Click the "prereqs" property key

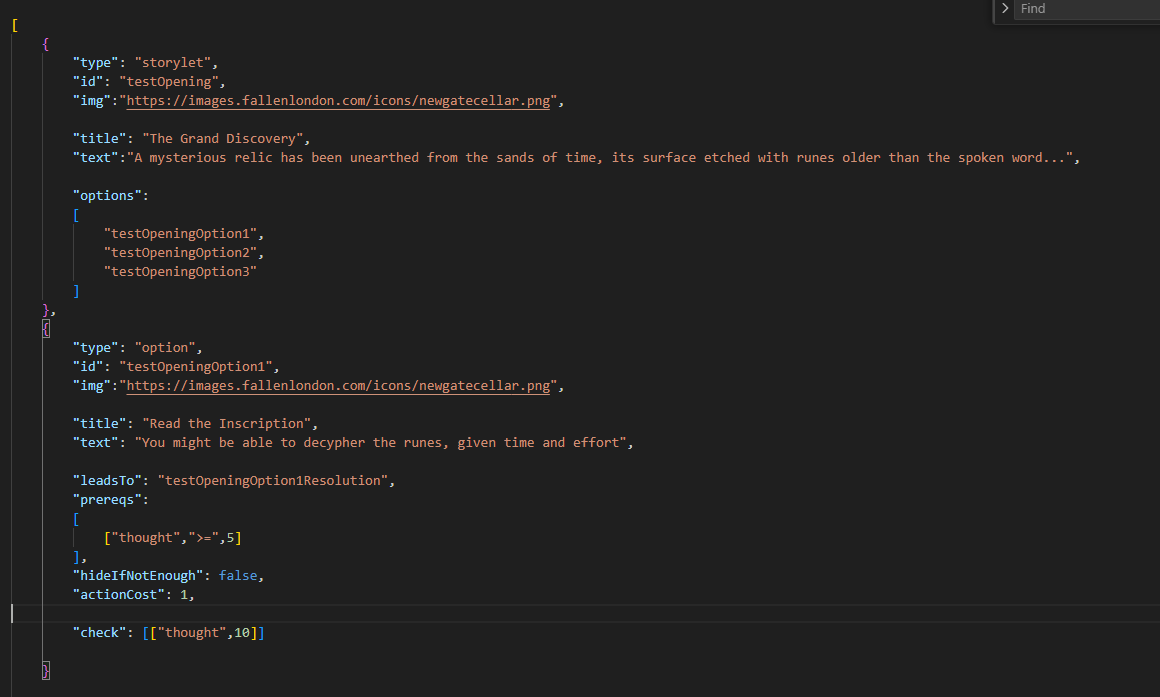pyautogui.click(x=108, y=500)
